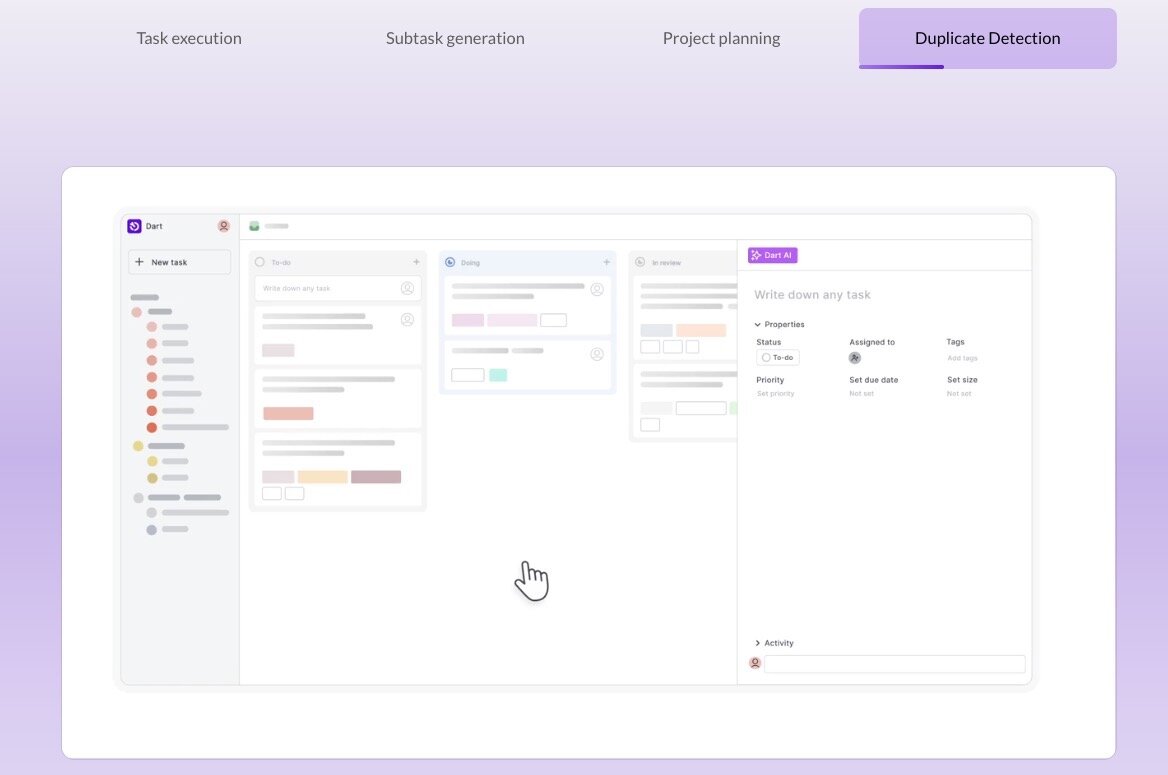This screenshot has width=1168, height=775.
Task: Select the Task execution tab
Action: tap(189, 38)
